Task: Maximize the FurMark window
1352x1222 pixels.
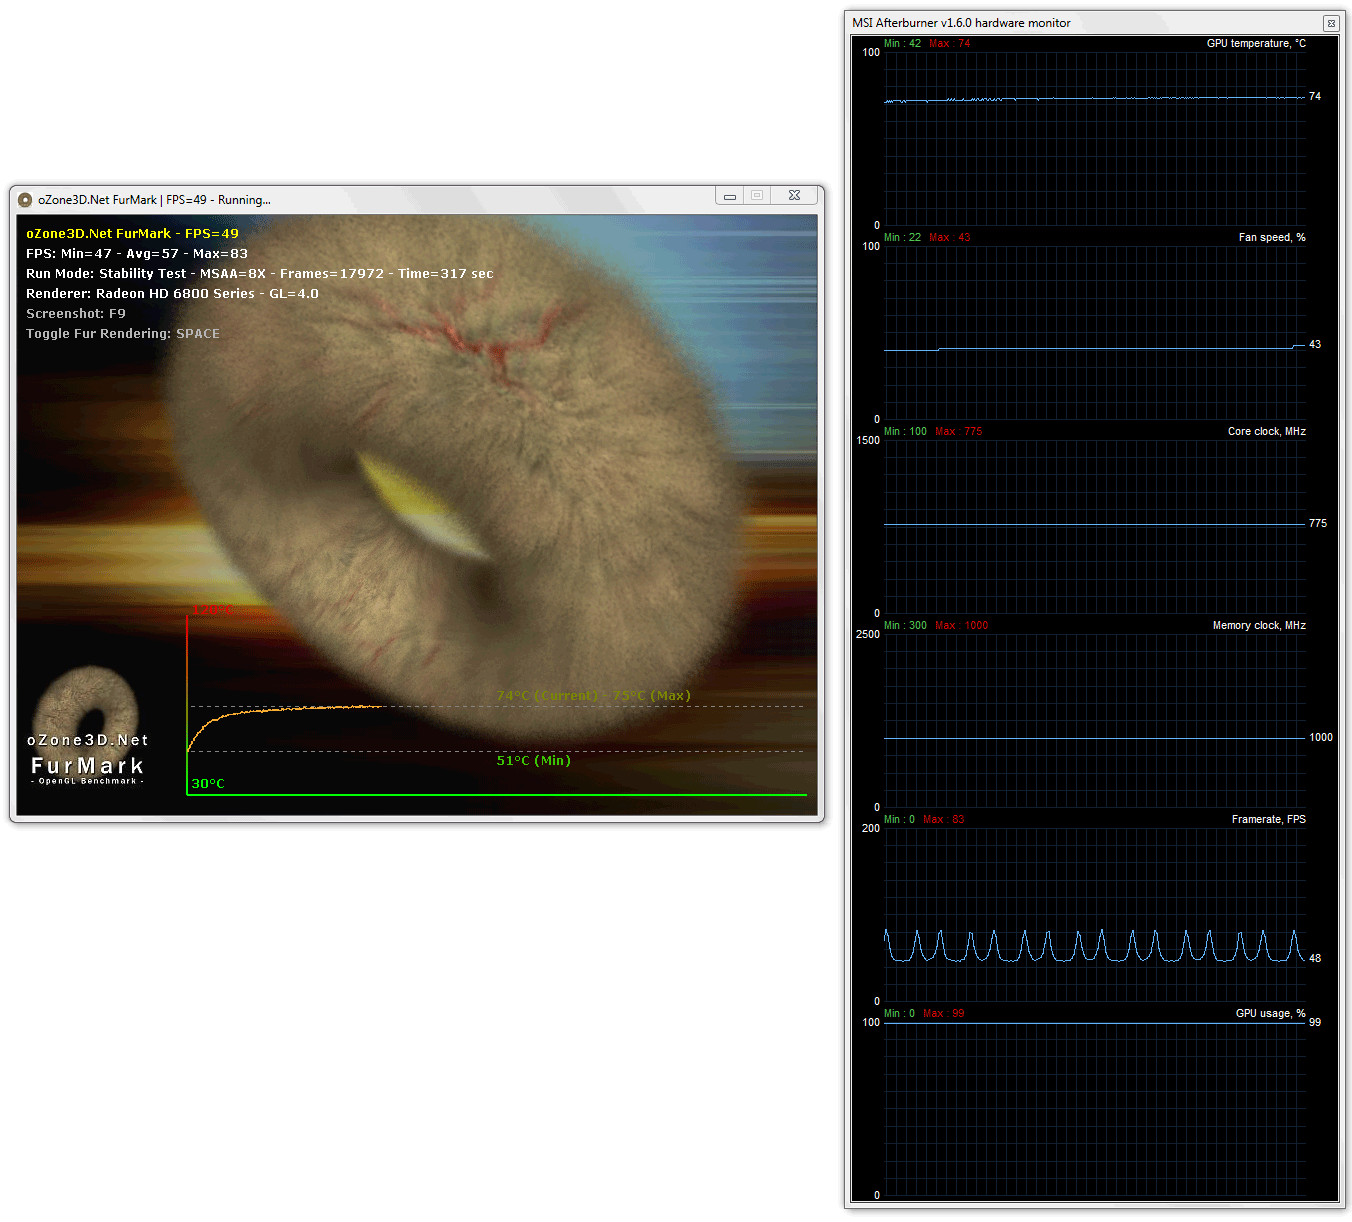Action: [x=757, y=196]
